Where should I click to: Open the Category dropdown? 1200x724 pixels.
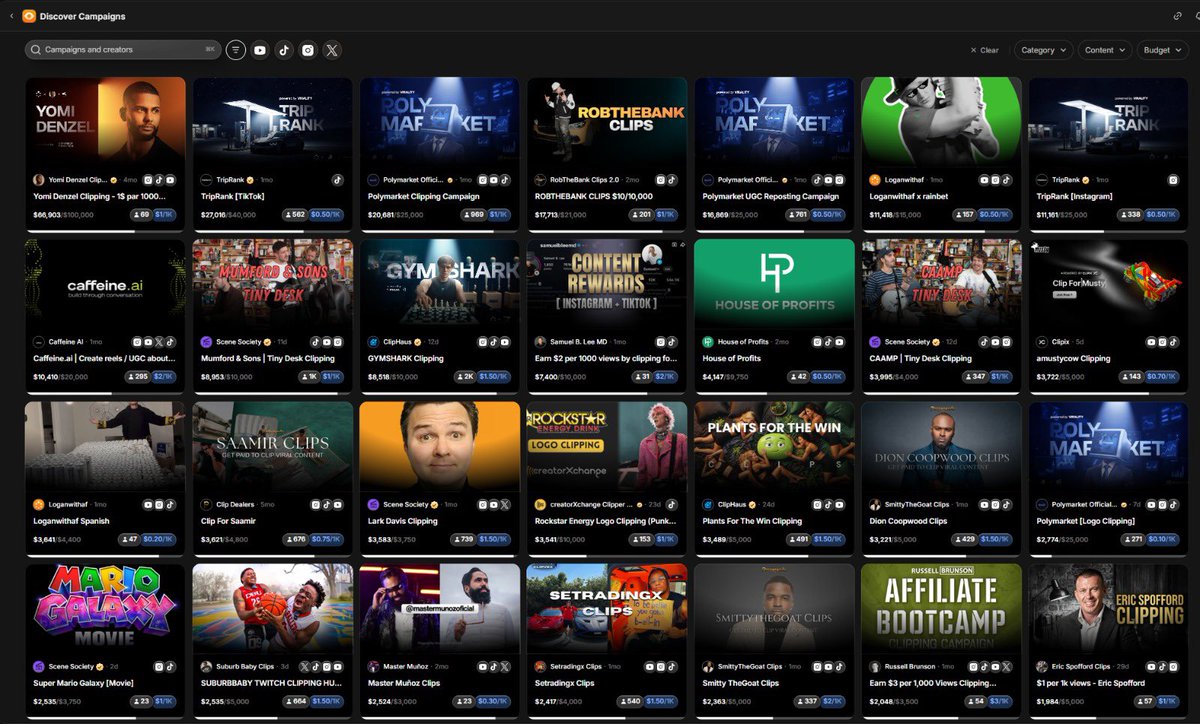1043,50
